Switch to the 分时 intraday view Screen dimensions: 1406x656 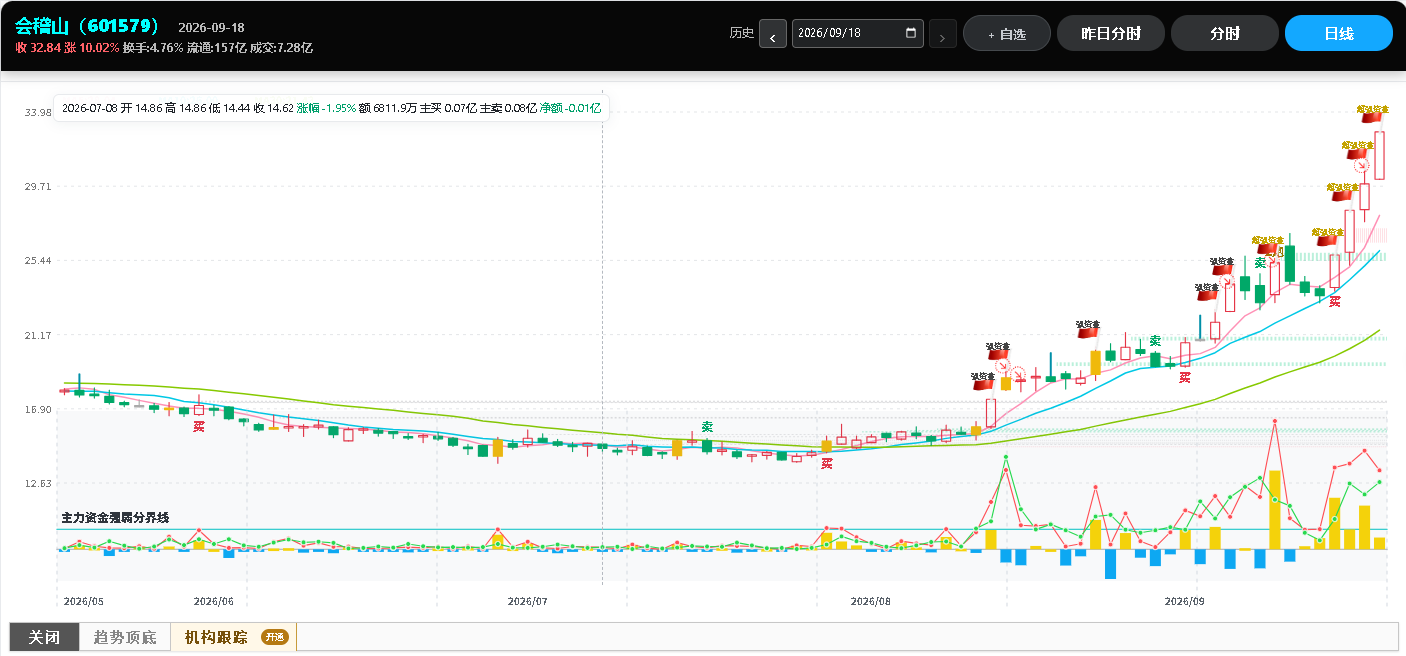(x=1225, y=33)
